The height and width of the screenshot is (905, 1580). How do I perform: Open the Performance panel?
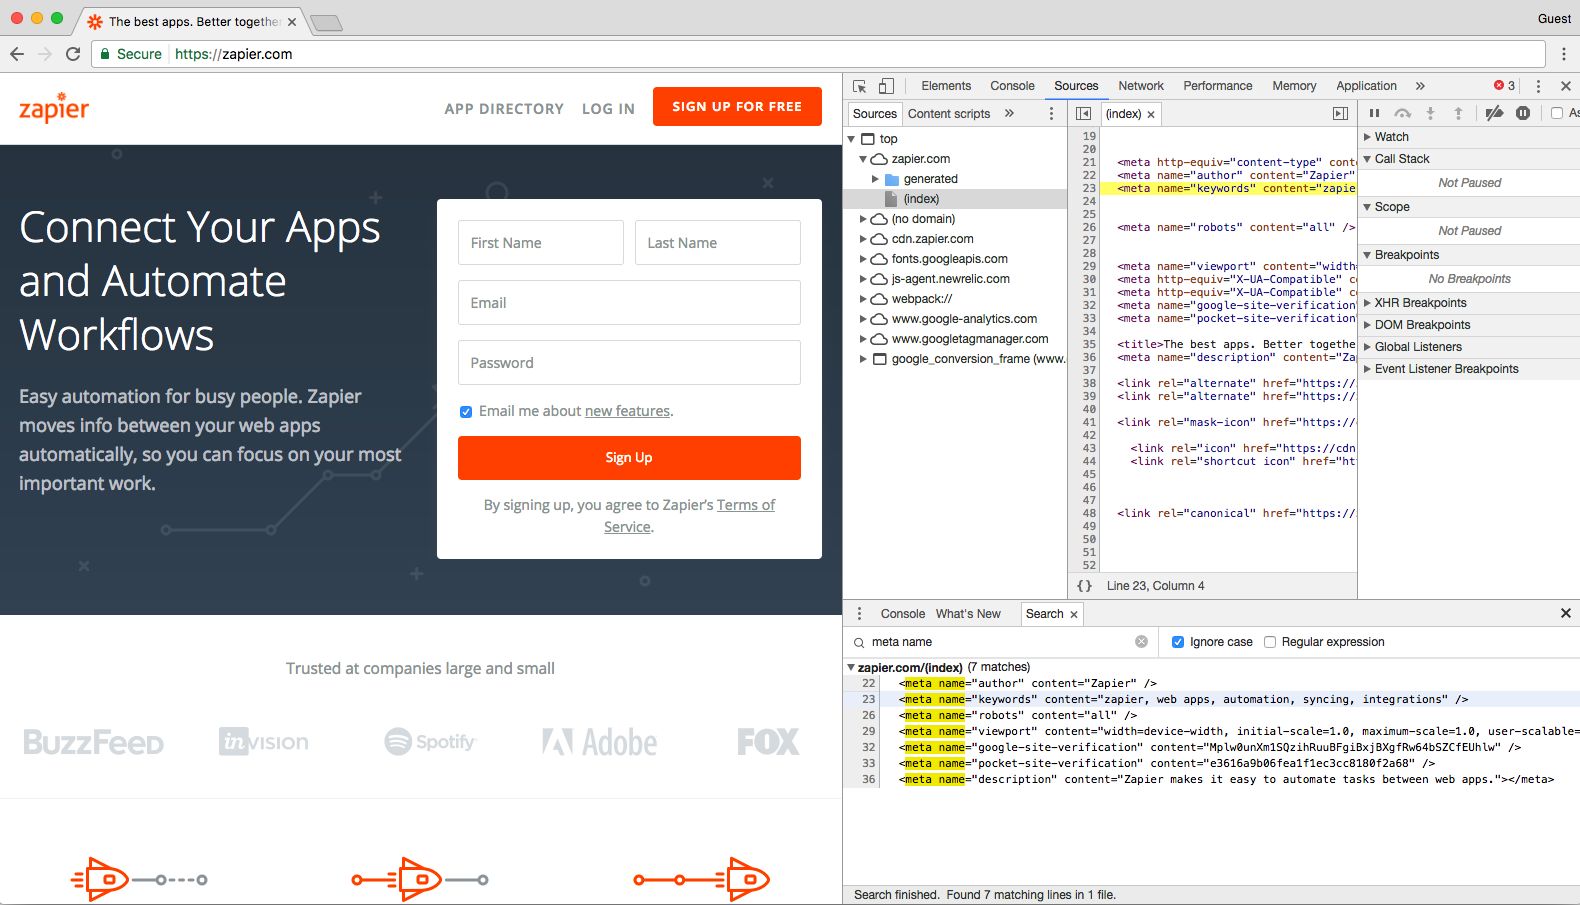[1217, 86]
